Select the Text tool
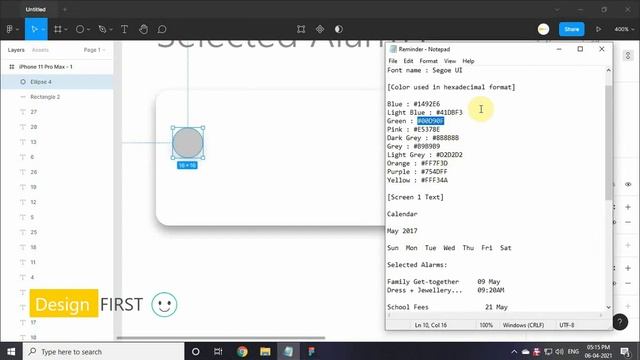 pos(124,29)
